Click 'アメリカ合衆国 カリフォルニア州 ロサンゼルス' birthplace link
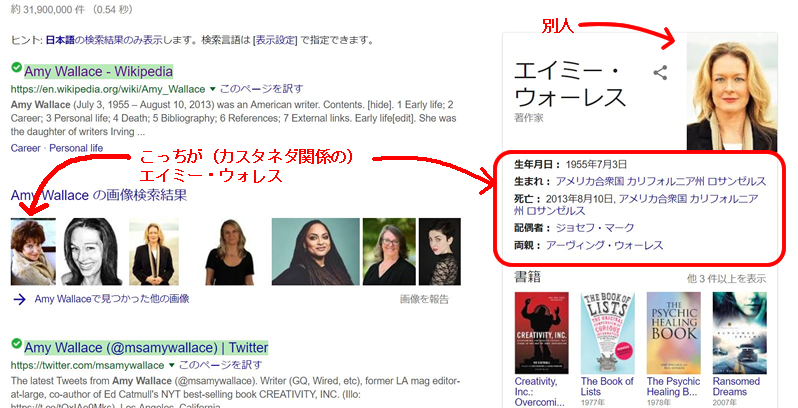The width and height of the screenshot is (798, 408). tap(661, 181)
